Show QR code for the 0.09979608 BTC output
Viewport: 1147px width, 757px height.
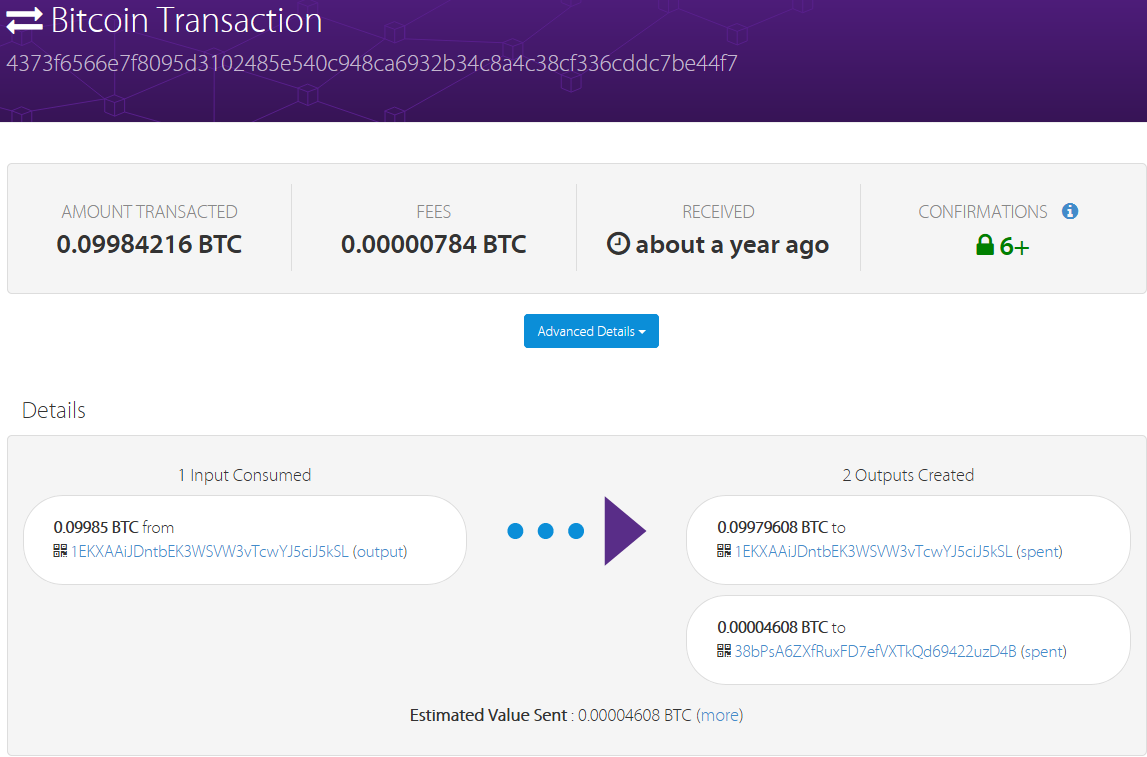tap(724, 551)
